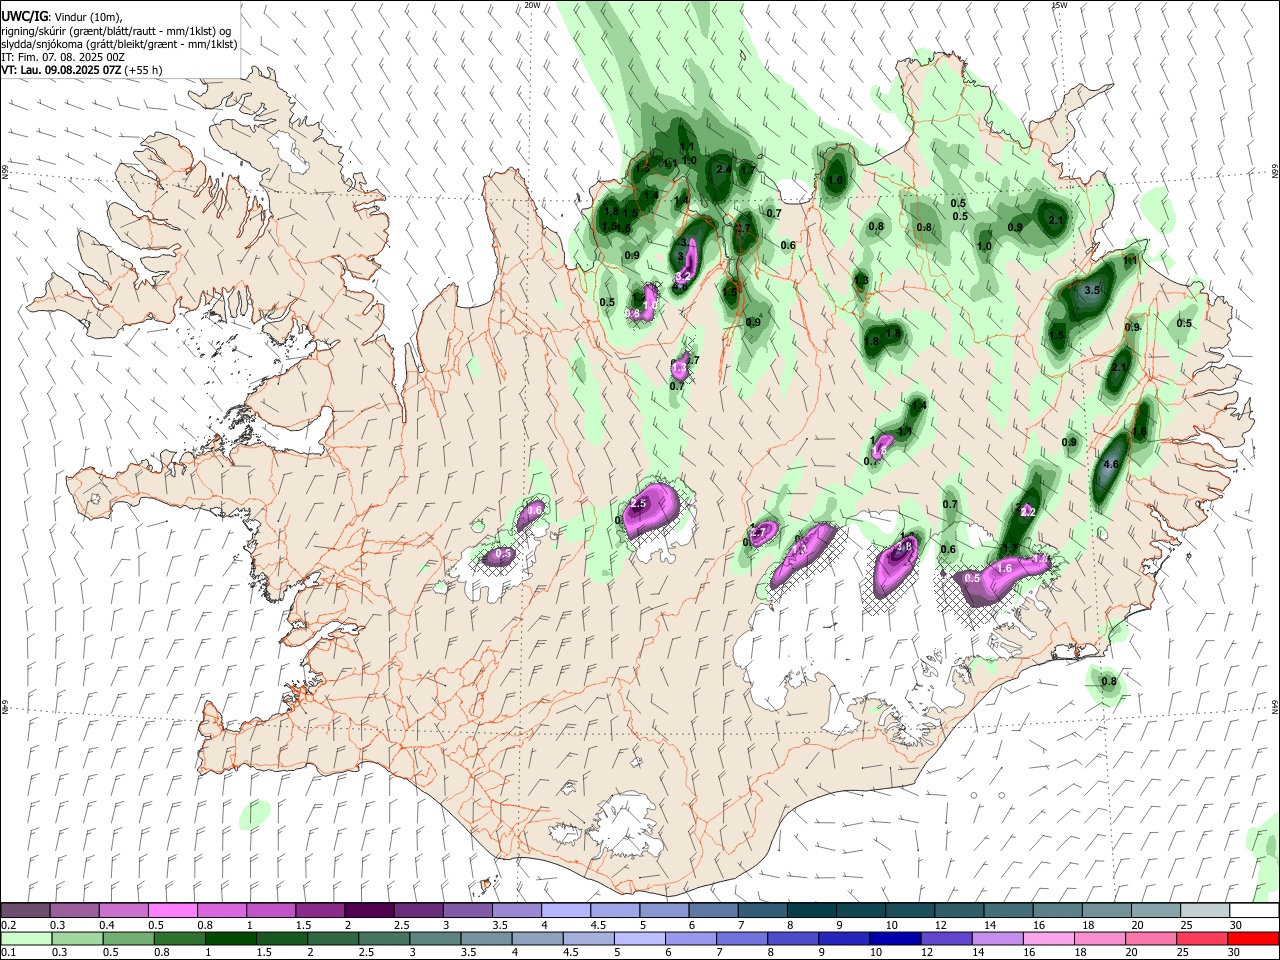Select the white 30 mm snow legend swatch

(x=1253, y=911)
